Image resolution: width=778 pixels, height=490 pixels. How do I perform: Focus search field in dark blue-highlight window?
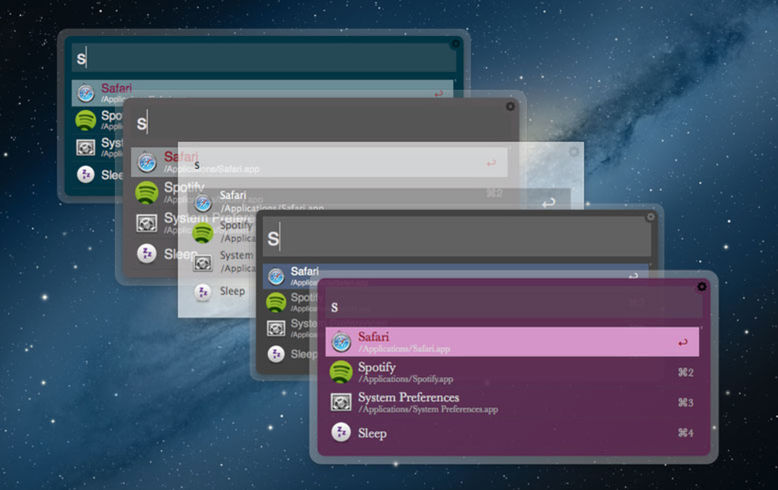pos(456,238)
